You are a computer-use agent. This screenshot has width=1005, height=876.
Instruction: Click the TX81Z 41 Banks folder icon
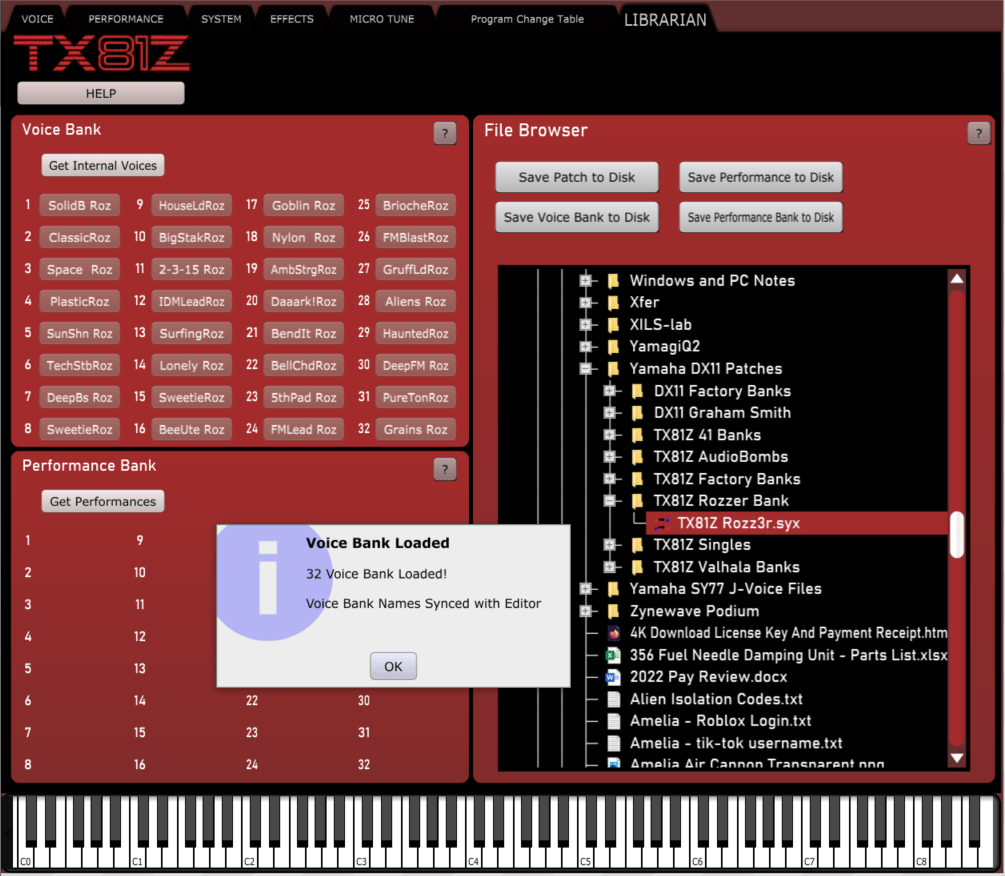(x=637, y=435)
